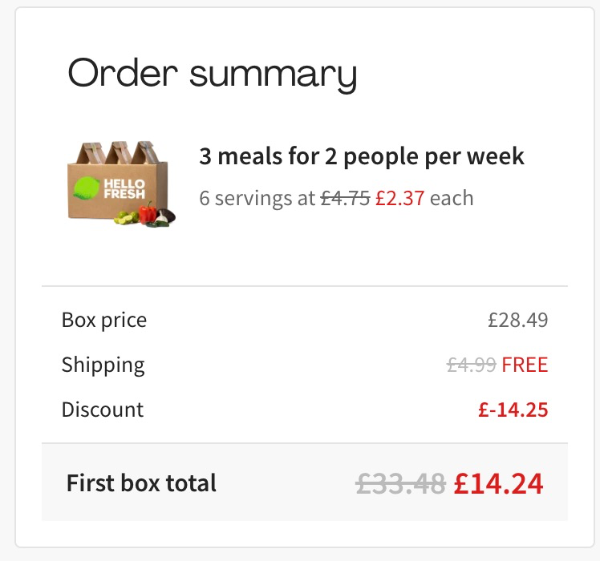Select the 3 meals for 2 people title
This screenshot has height=561, width=600.
click(x=361, y=157)
